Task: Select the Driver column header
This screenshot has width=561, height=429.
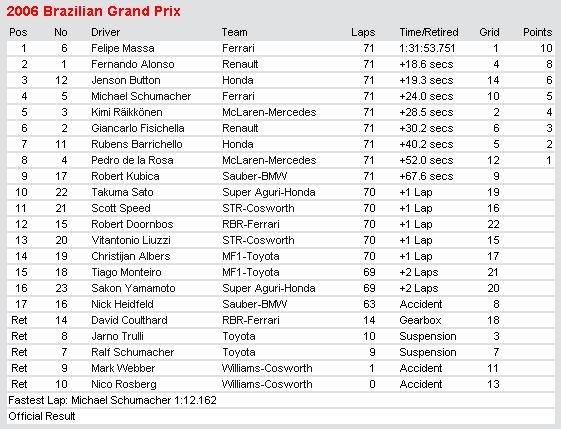Action: (x=106, y=32)
